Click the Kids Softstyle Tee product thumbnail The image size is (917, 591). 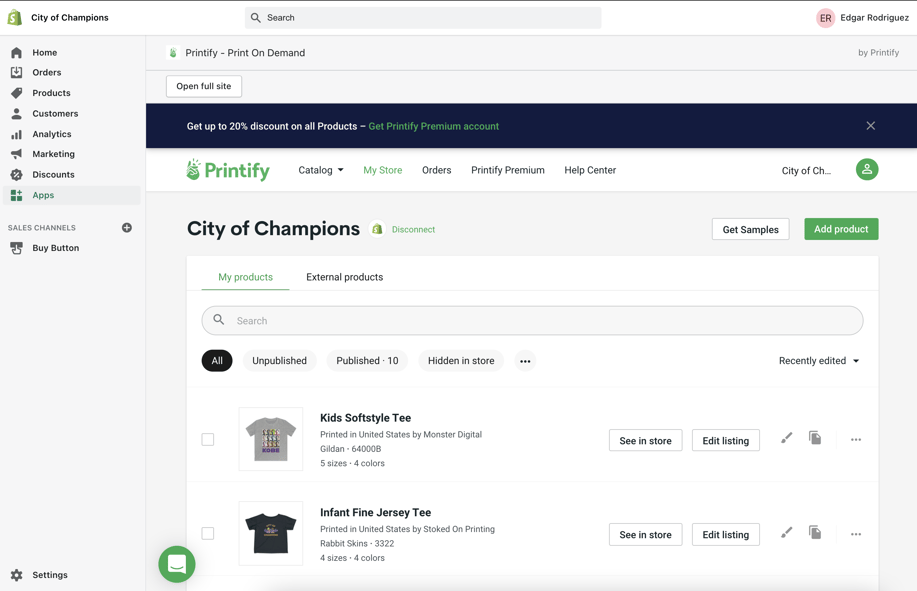pyautogui.click(x=271, y=439)
